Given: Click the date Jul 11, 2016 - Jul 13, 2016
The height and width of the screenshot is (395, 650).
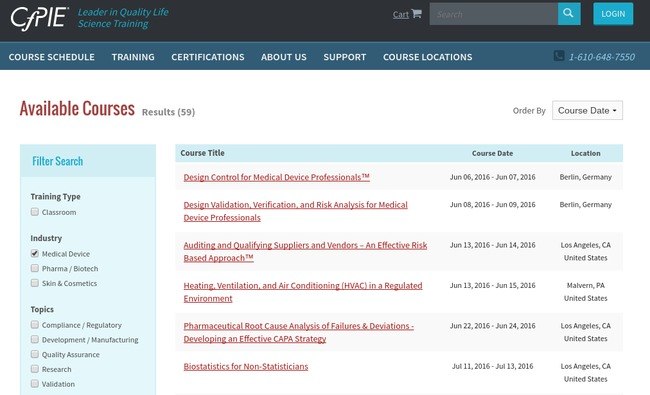Looking at the screenshot, I should [x=492, y=366].
